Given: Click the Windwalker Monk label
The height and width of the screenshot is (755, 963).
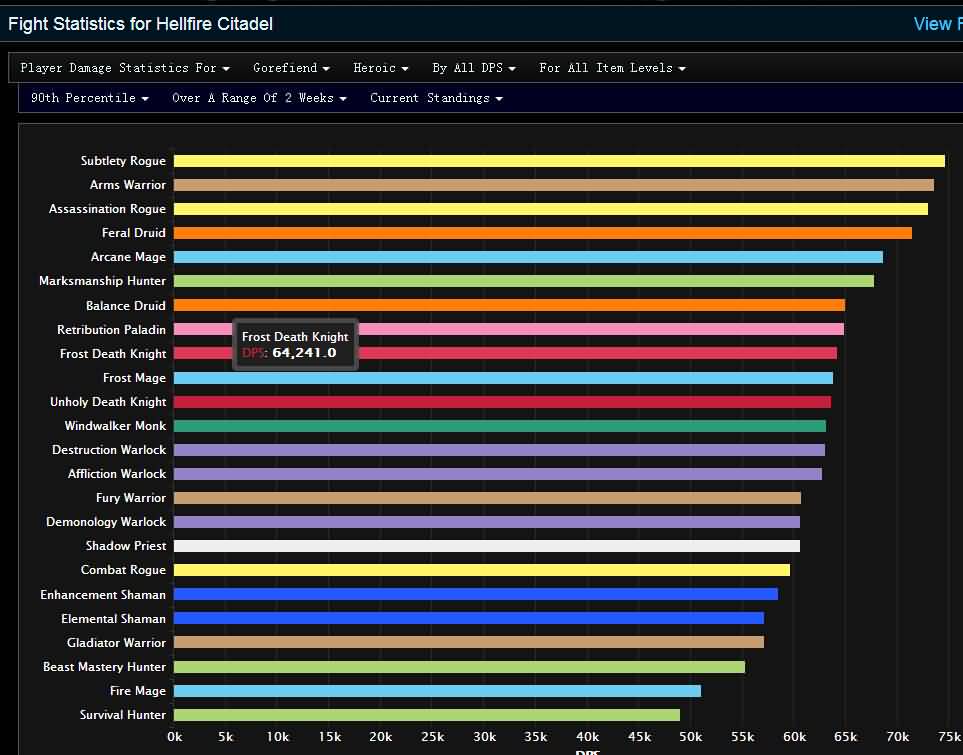Looking at the screenshot, I should (115, 426).
